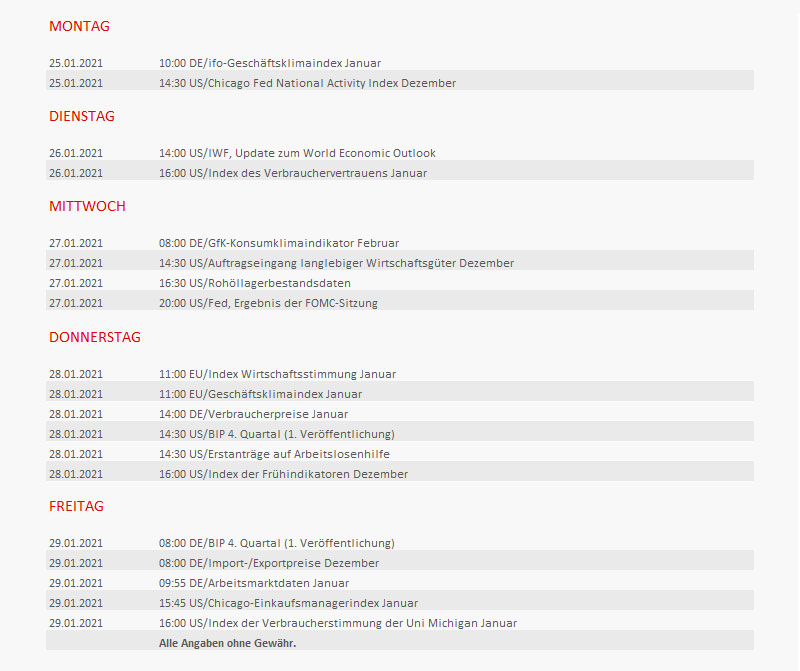Image resolution: width=800 pixels, height=671 pixels.
Task: Select Erstanträge auf Arbeitslosenhilfe row
Action: (274, 454)
